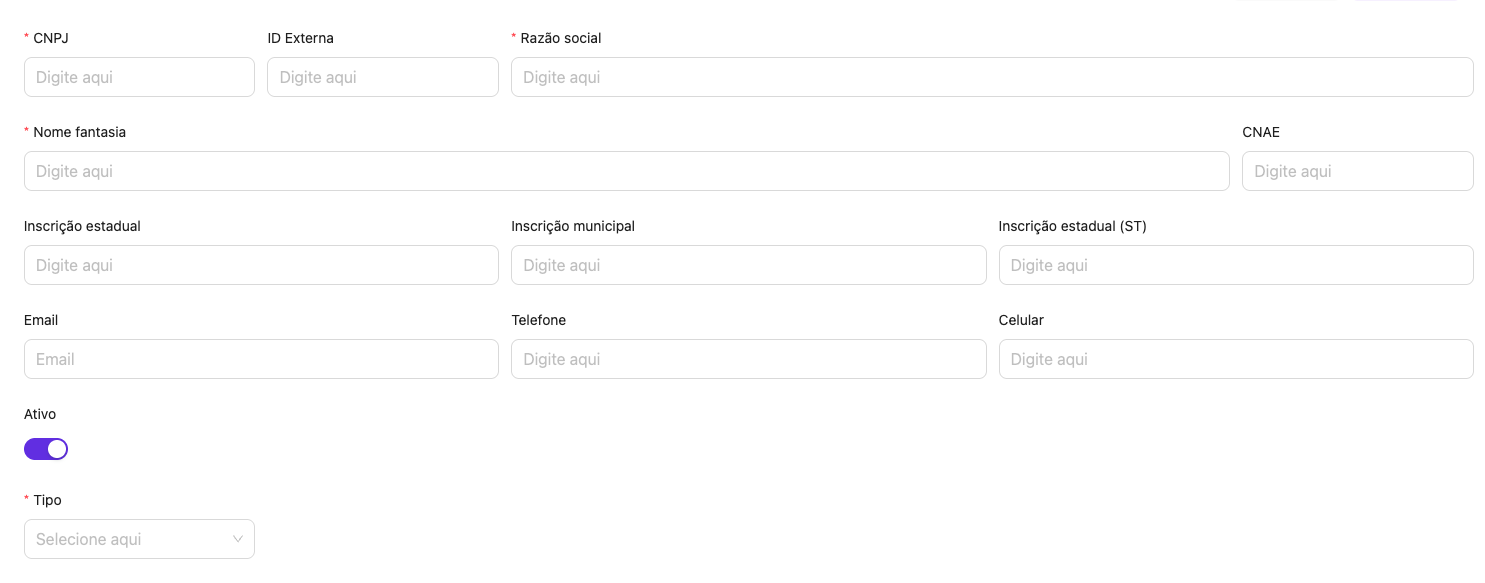This screenshot has width=1485, height=583.
Task: Click the 'Telefone' label text
Action: point(538,320)
